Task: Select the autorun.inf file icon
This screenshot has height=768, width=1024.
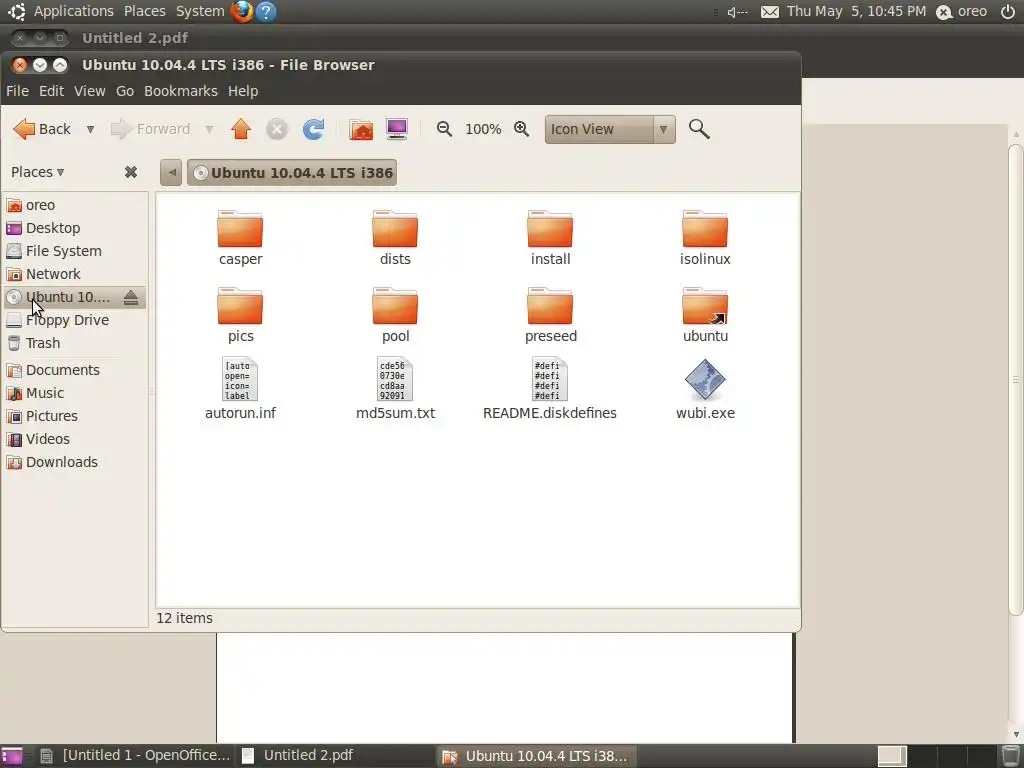Action: [240, 379]
